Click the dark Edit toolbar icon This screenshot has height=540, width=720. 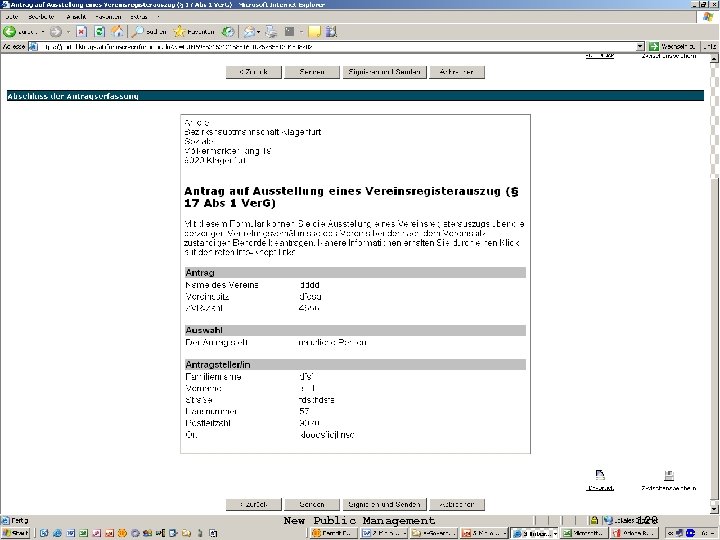coord(289,31)
